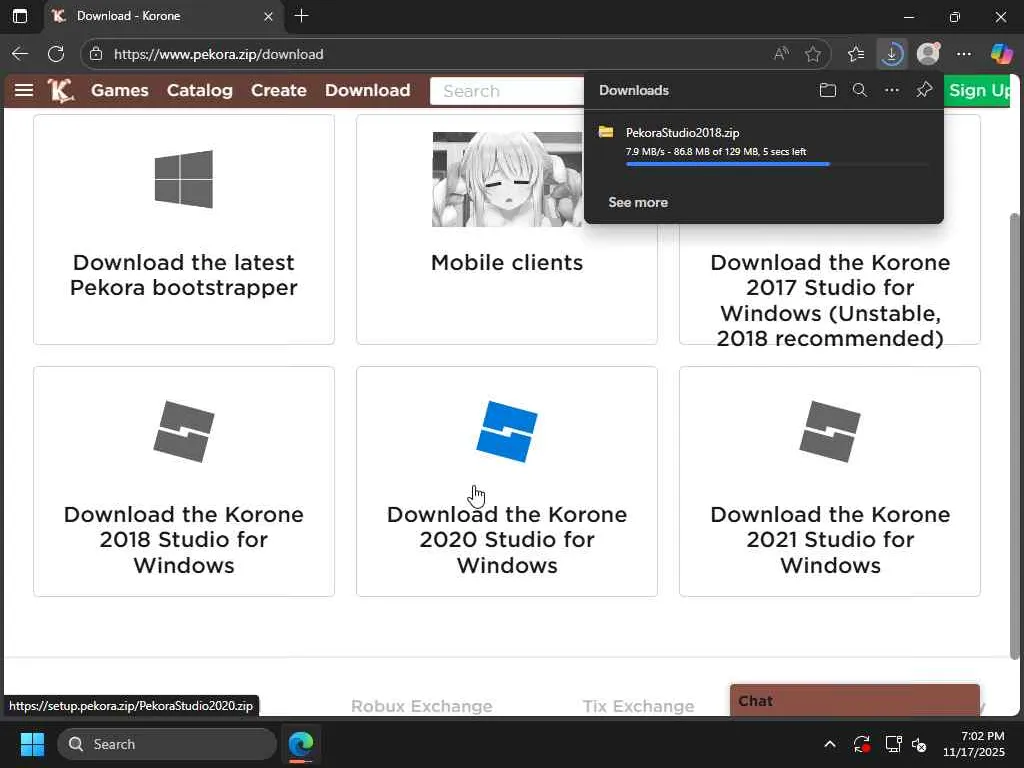The image size is (1024, 768).
Task: Open the network tray icon
Action: click(893, 744)
